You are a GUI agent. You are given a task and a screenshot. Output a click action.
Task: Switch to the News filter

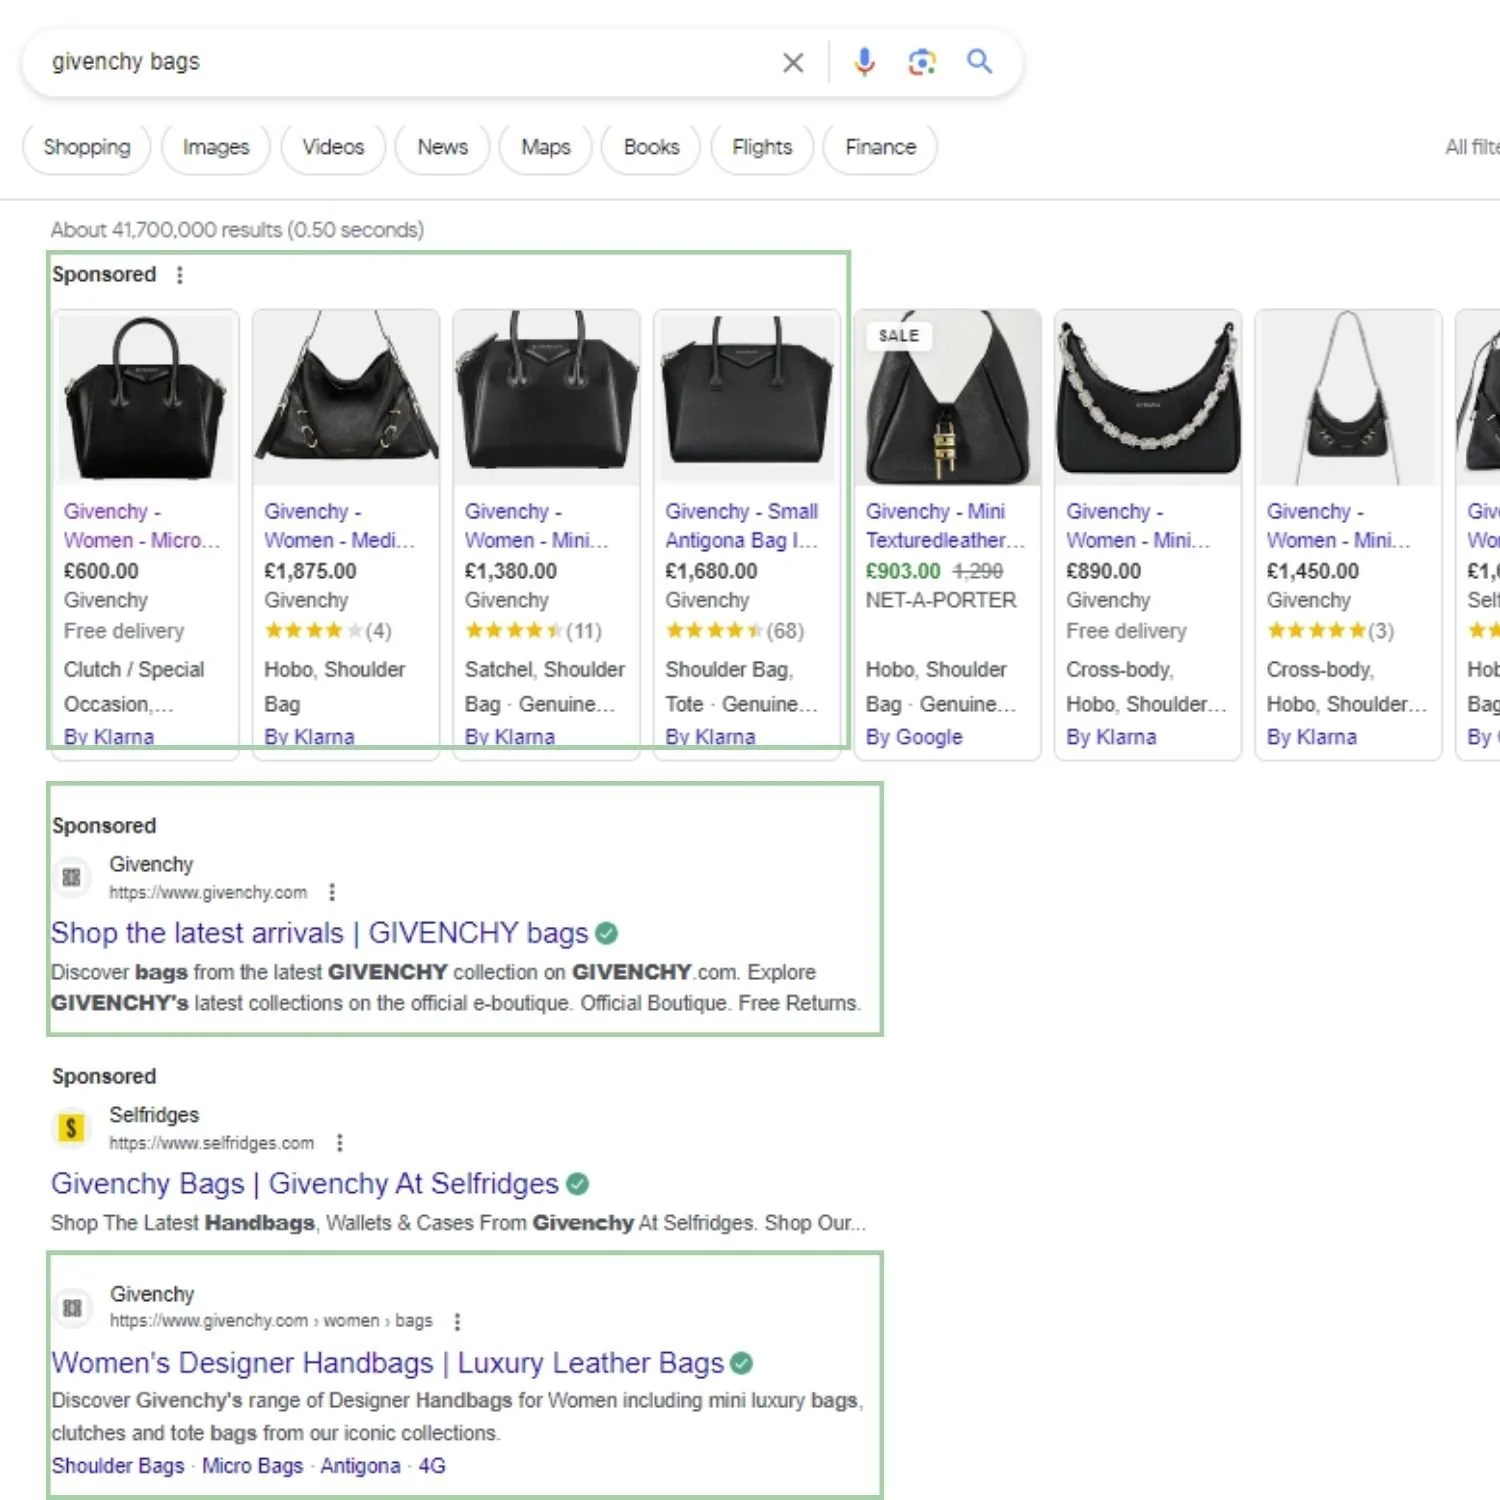pos(442,147)
